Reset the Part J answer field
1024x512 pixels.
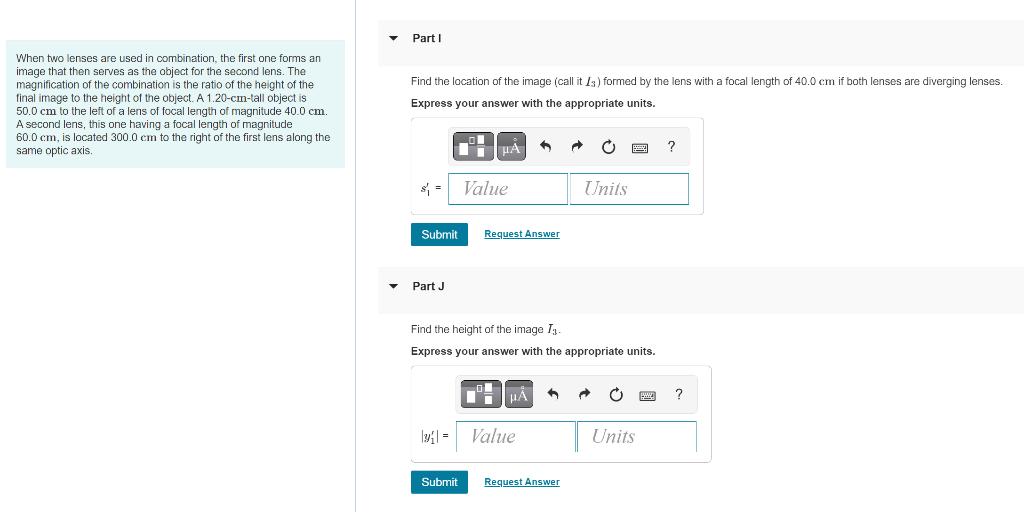click(616, 395)
